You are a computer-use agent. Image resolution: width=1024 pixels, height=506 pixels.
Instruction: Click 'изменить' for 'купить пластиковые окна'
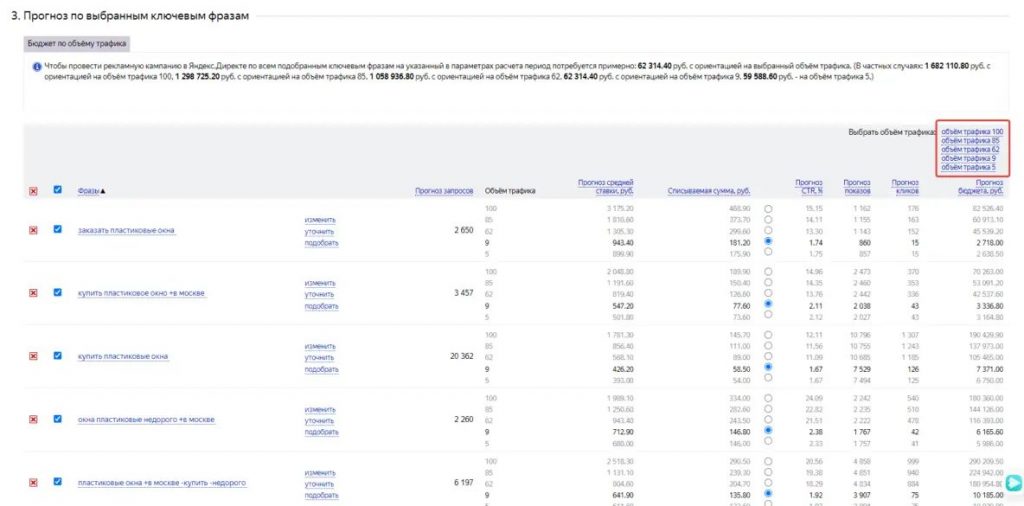pyautogui.click(x=320, y=346)
